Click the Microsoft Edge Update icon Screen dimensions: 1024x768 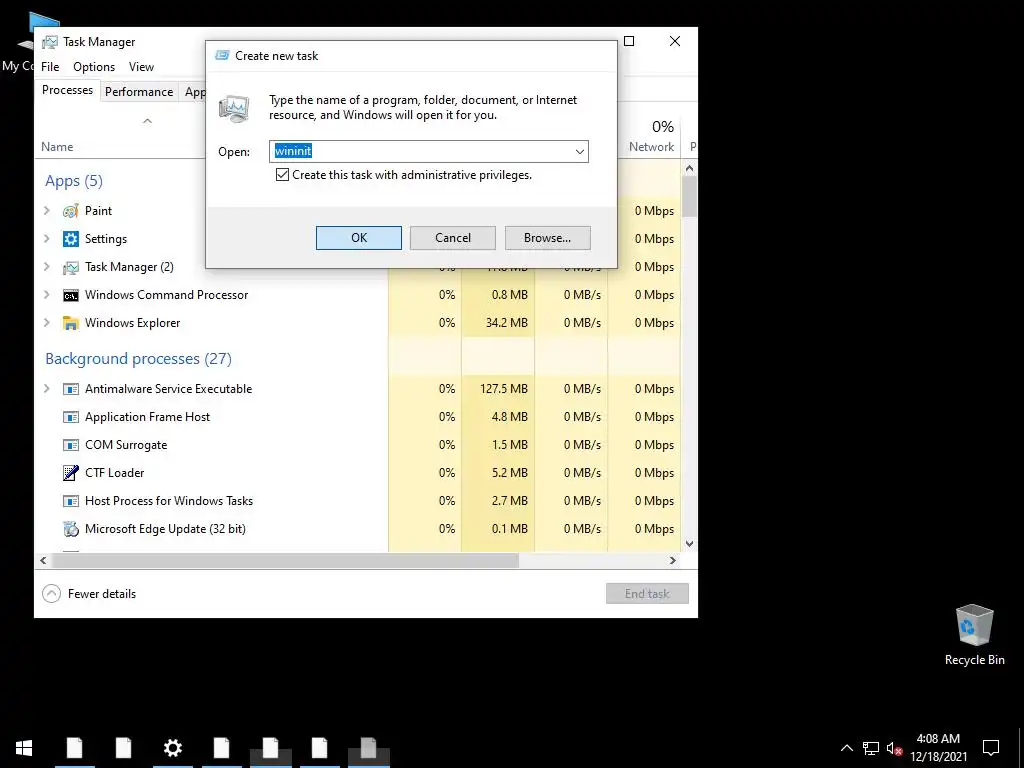(71, 529)
